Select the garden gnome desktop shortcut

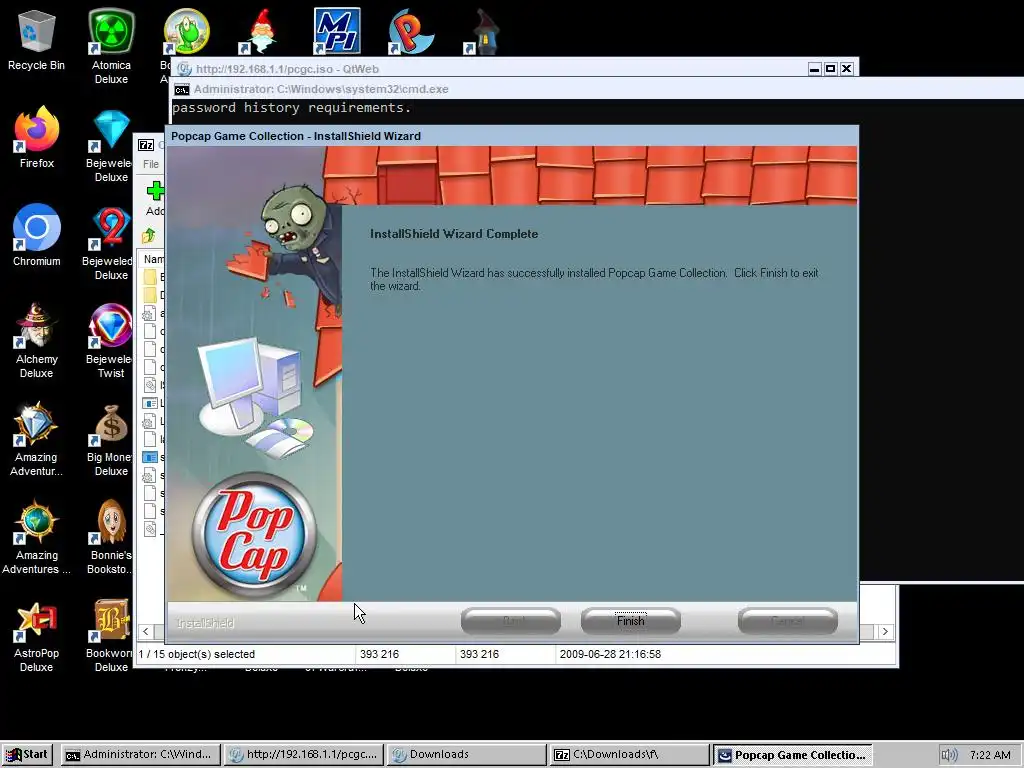261,31
